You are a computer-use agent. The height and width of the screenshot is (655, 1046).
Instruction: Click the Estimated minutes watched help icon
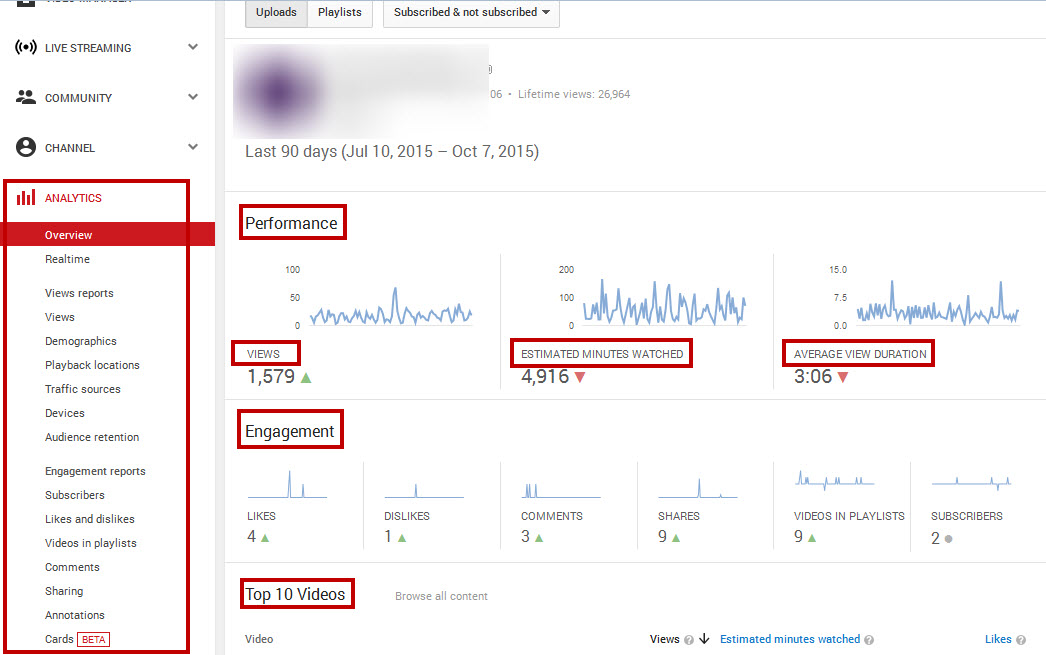868,639
